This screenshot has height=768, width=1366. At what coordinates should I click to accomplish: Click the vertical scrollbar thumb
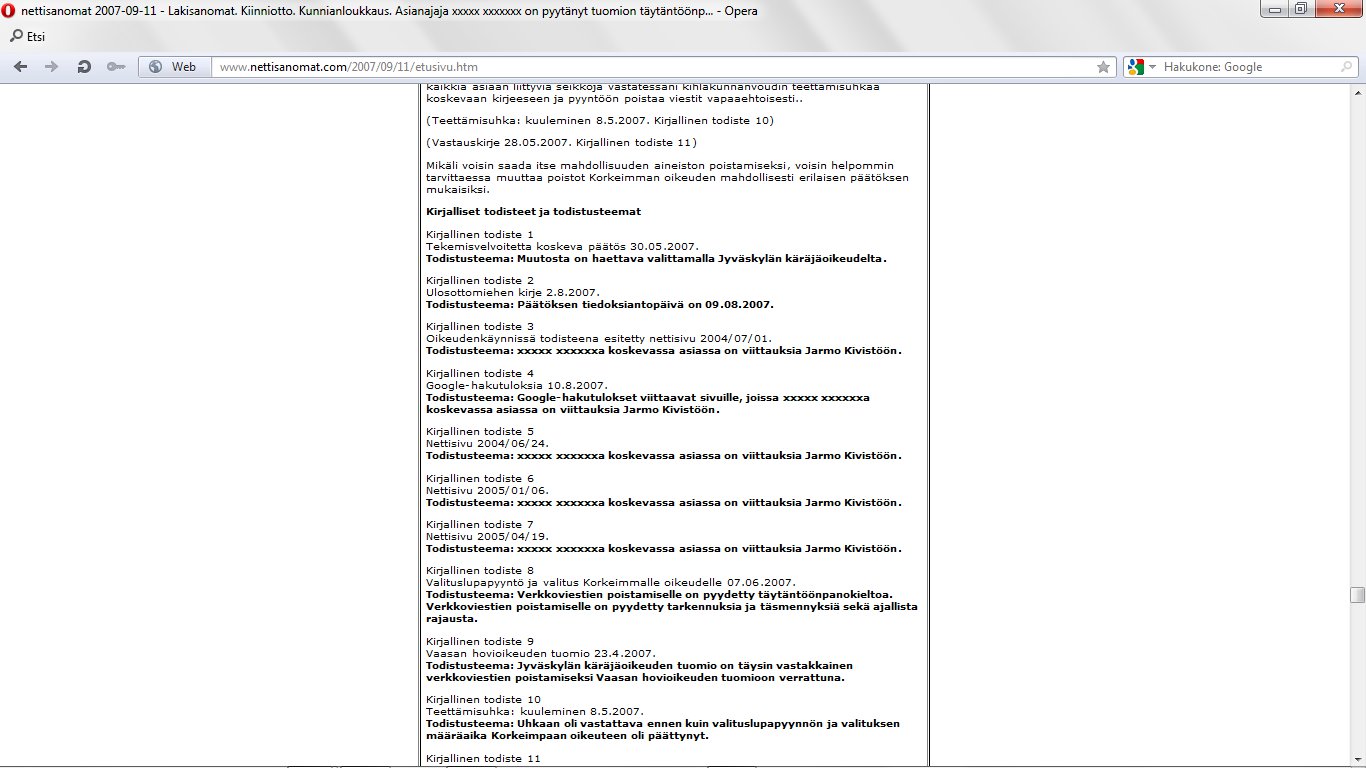(x=1357, y=595)
